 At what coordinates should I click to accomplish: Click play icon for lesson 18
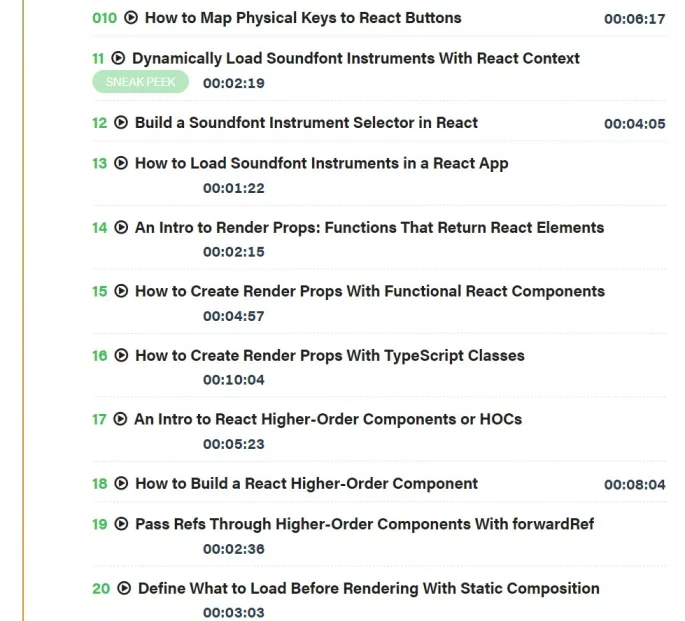pyautogui.click(x=121, y=483)
